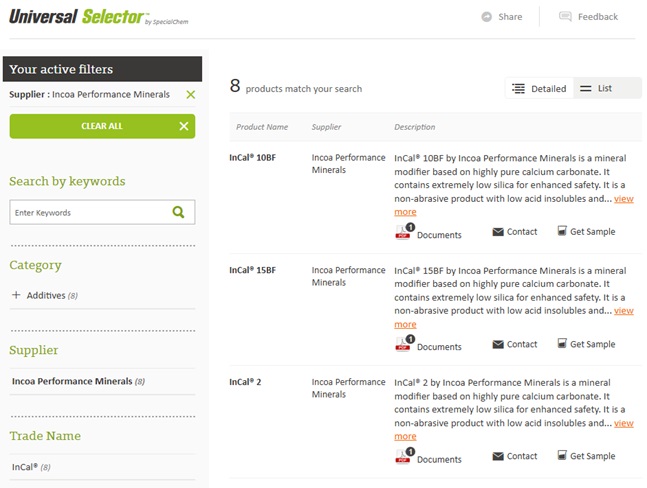
Task: Click Get Sample icon for InCal 2
Action: click(562, 455)
